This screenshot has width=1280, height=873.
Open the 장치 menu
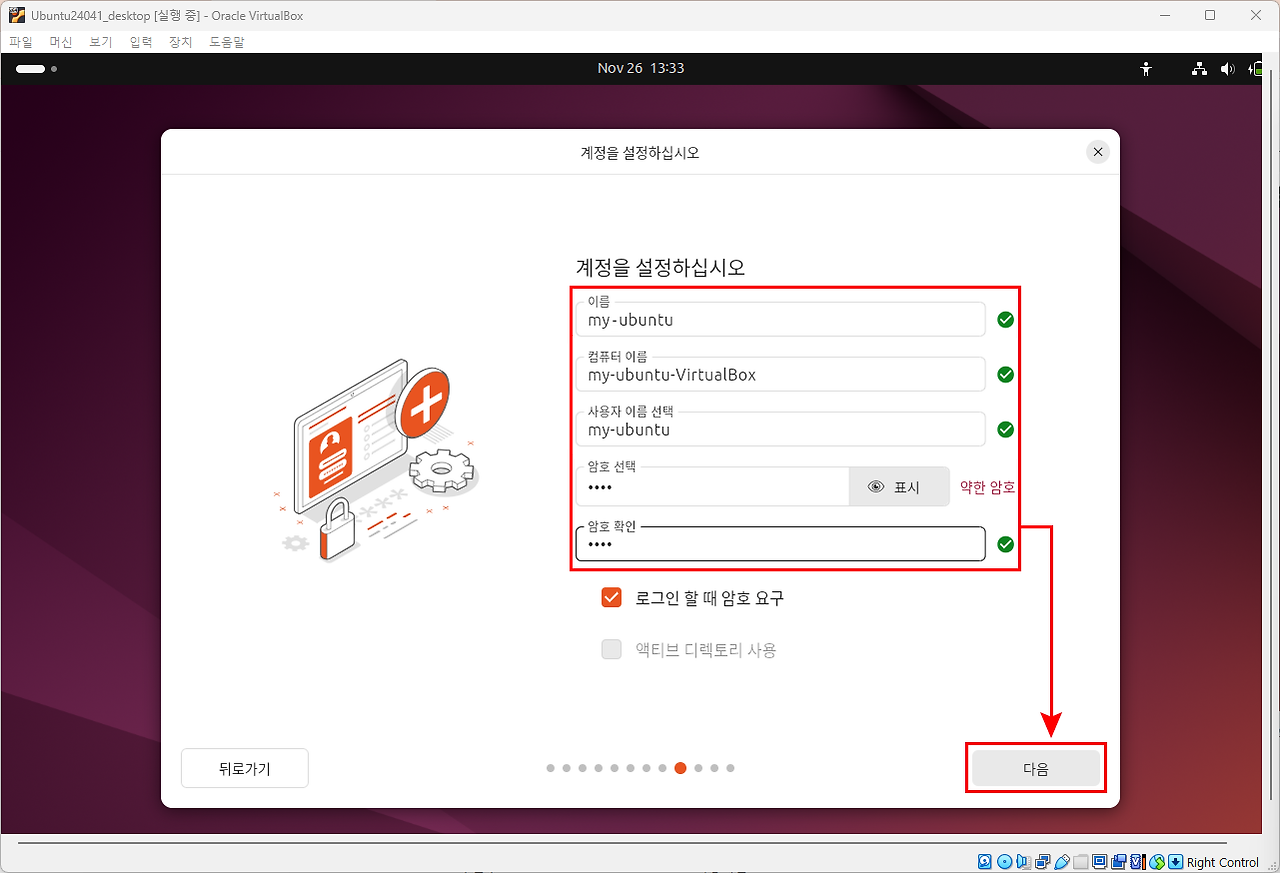click(181, 42)
